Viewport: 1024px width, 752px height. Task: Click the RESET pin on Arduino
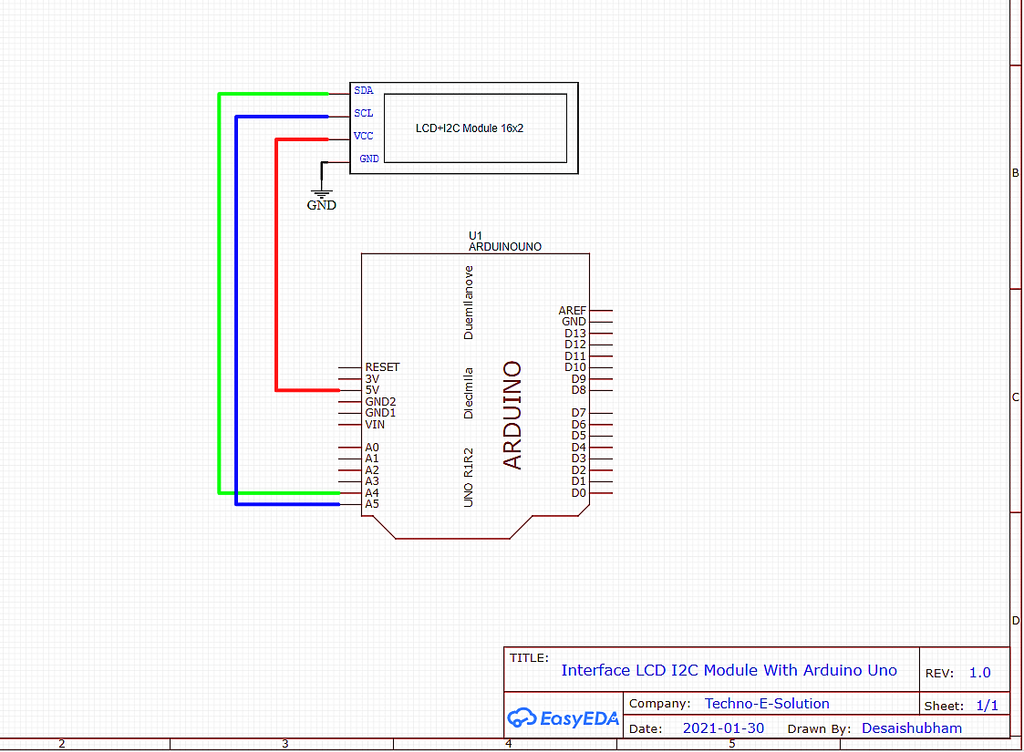382,367
